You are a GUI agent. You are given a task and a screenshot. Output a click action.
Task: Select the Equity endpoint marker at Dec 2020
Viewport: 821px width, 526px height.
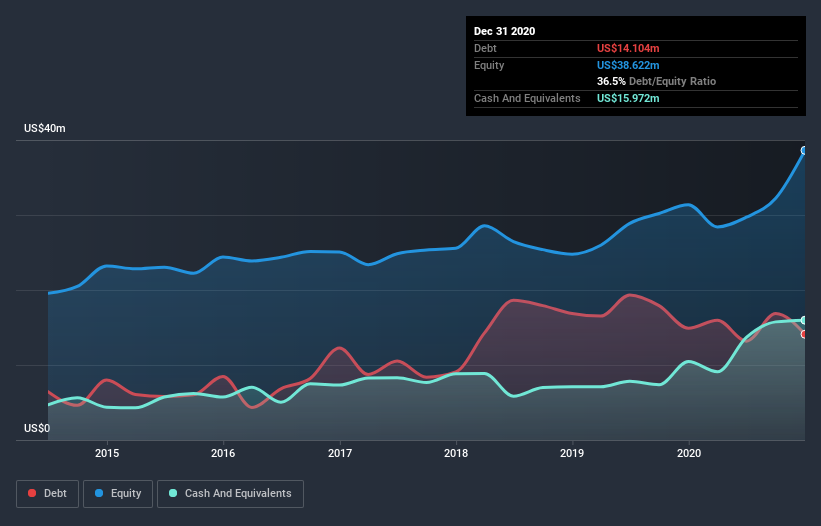tap(804, 151)
